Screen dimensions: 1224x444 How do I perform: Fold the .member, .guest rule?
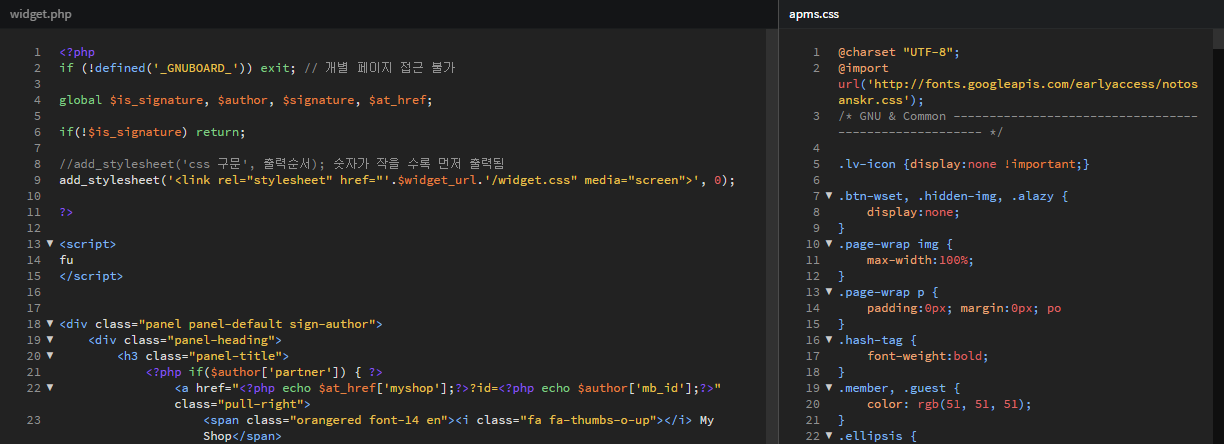(829, 388)
